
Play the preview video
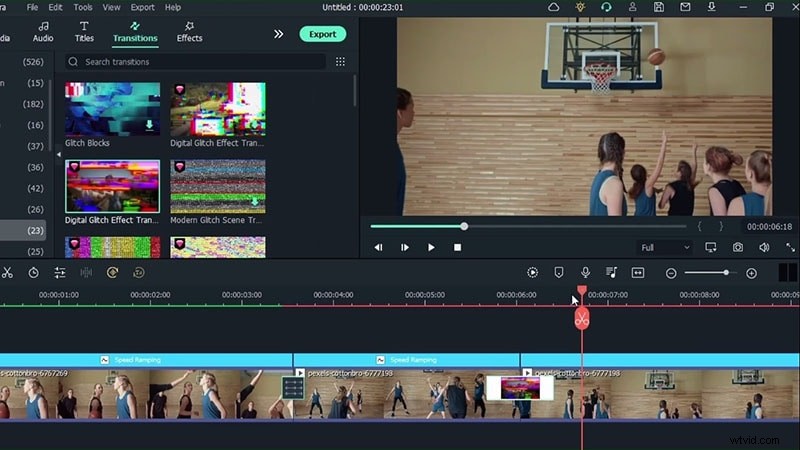point(431,247)
